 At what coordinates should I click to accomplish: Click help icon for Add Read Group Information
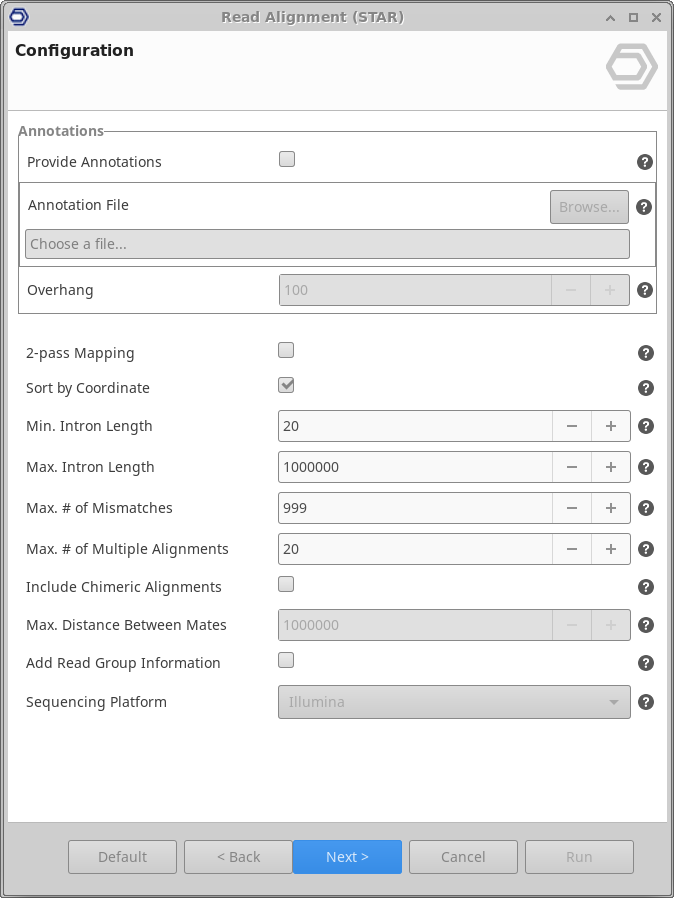click(646, 663)
